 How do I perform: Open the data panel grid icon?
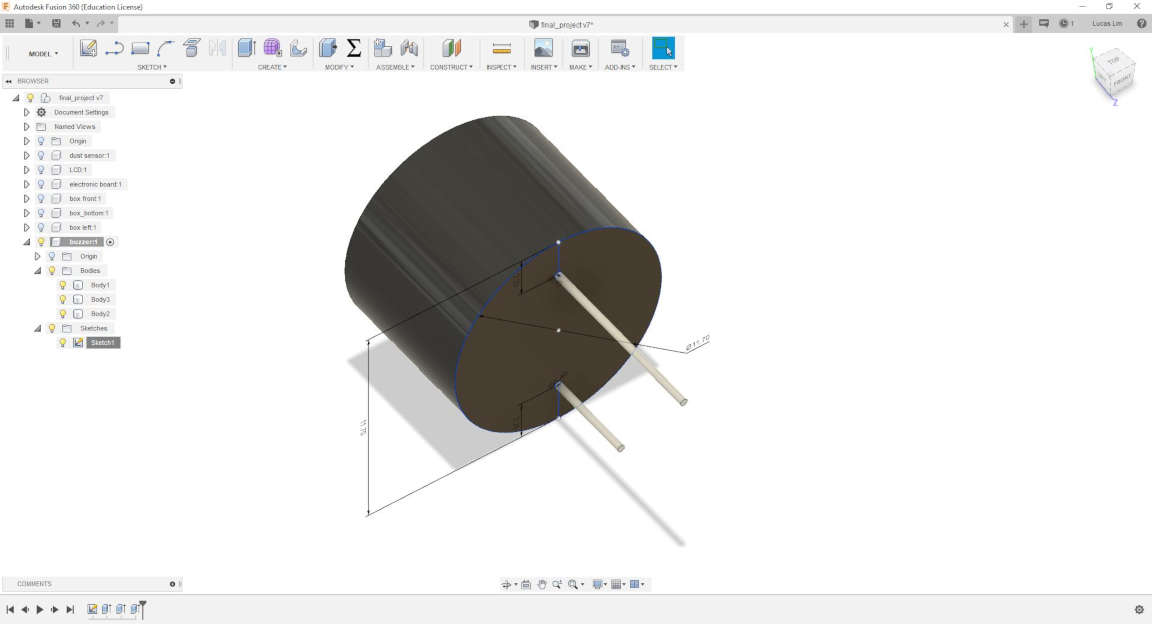(x=10, y=24)
